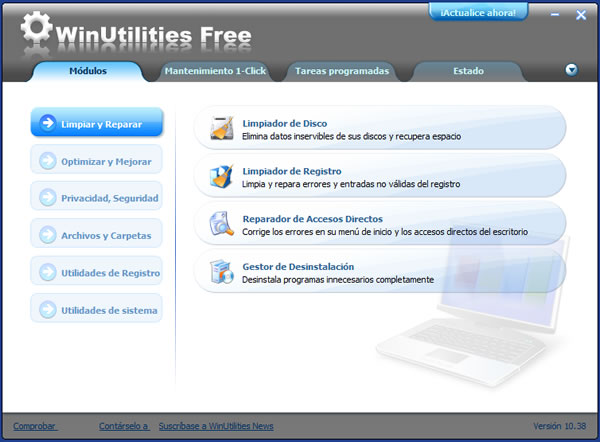Click arrow icon beside Archivos y Carpetas
Viewport: 600px width, 442px height.
pos(48,235)
